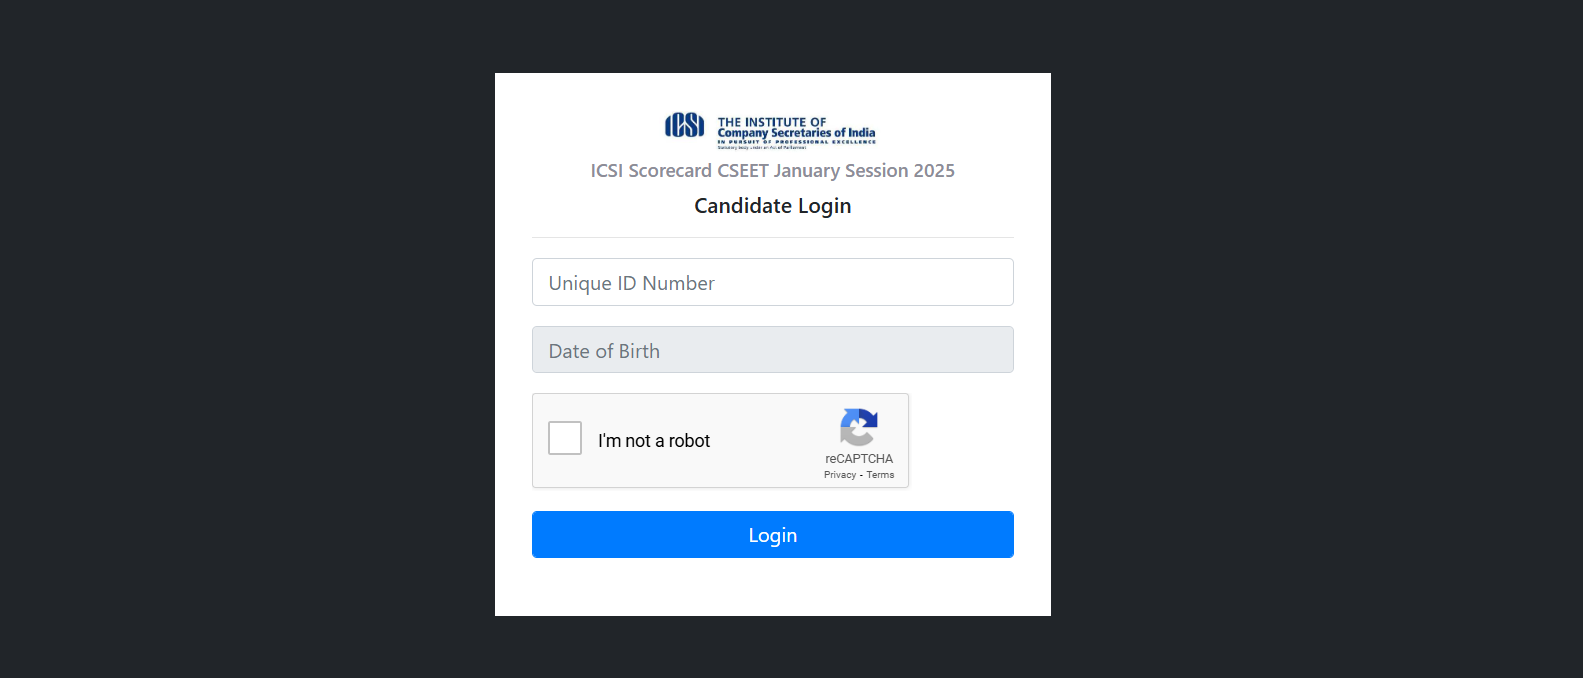Click the ICSI emblem logo

[685, 125]
